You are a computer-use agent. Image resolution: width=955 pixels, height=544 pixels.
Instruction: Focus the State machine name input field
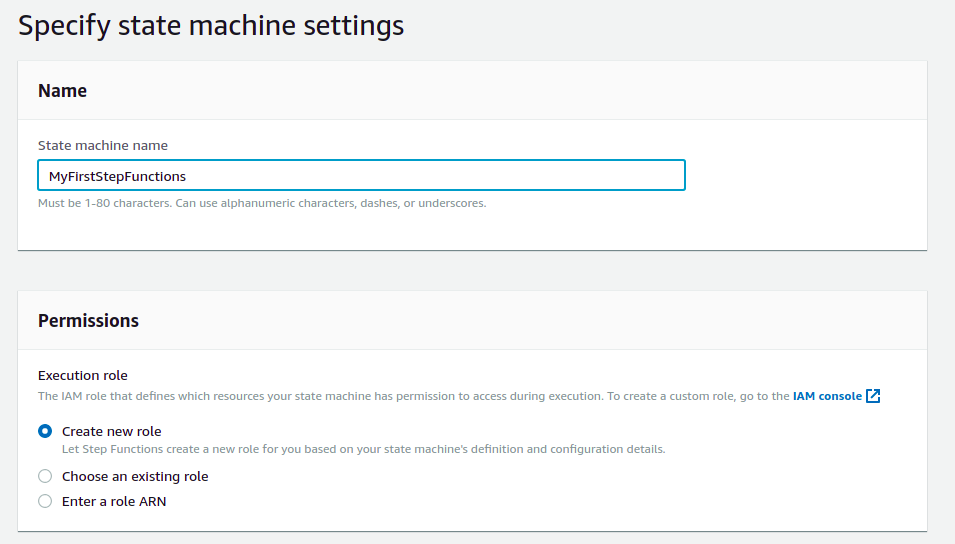click(x=400, y=175)
